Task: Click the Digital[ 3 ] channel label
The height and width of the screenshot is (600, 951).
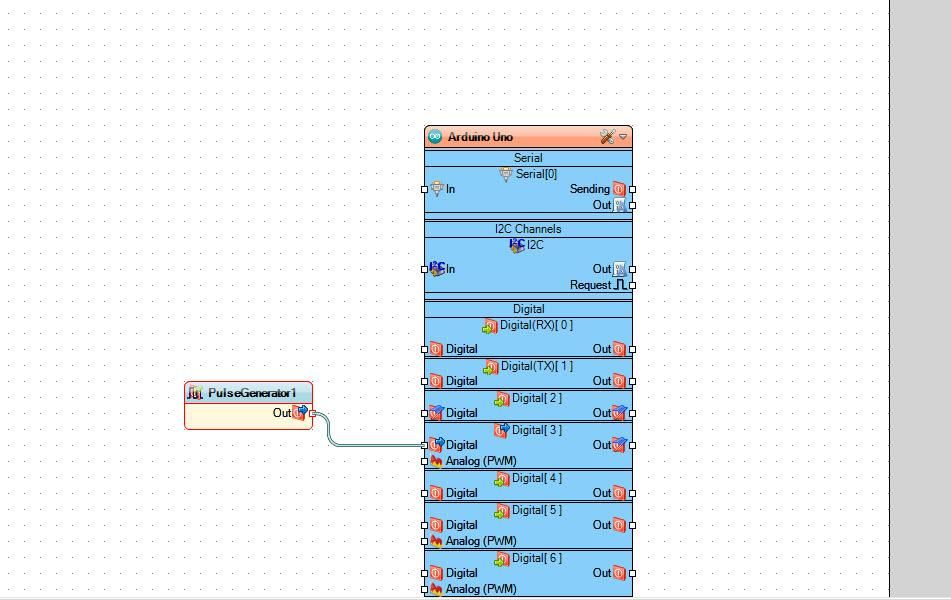Action: 537,430
